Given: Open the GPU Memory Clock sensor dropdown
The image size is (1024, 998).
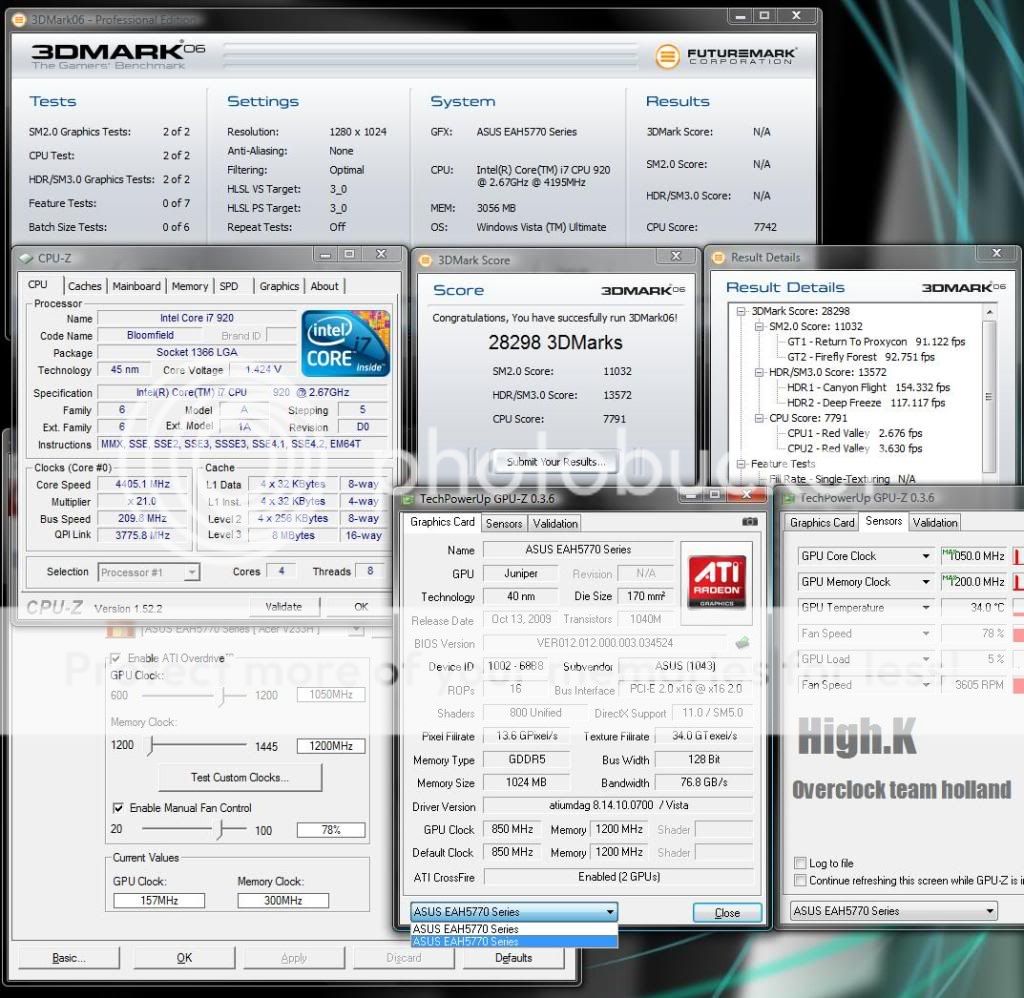Looking at the screenshot, I should pyautogui.click(x=925, y=582).
